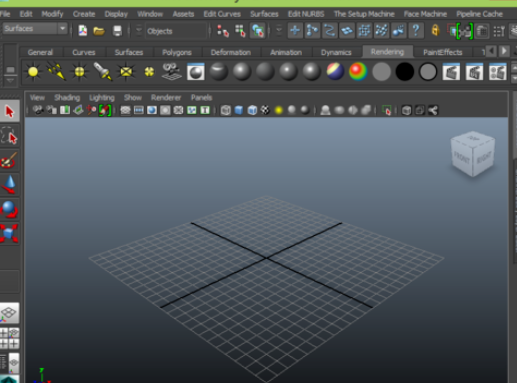Click the ViewCube in the viewport
The image size is (517, 383).
(473, 154)
